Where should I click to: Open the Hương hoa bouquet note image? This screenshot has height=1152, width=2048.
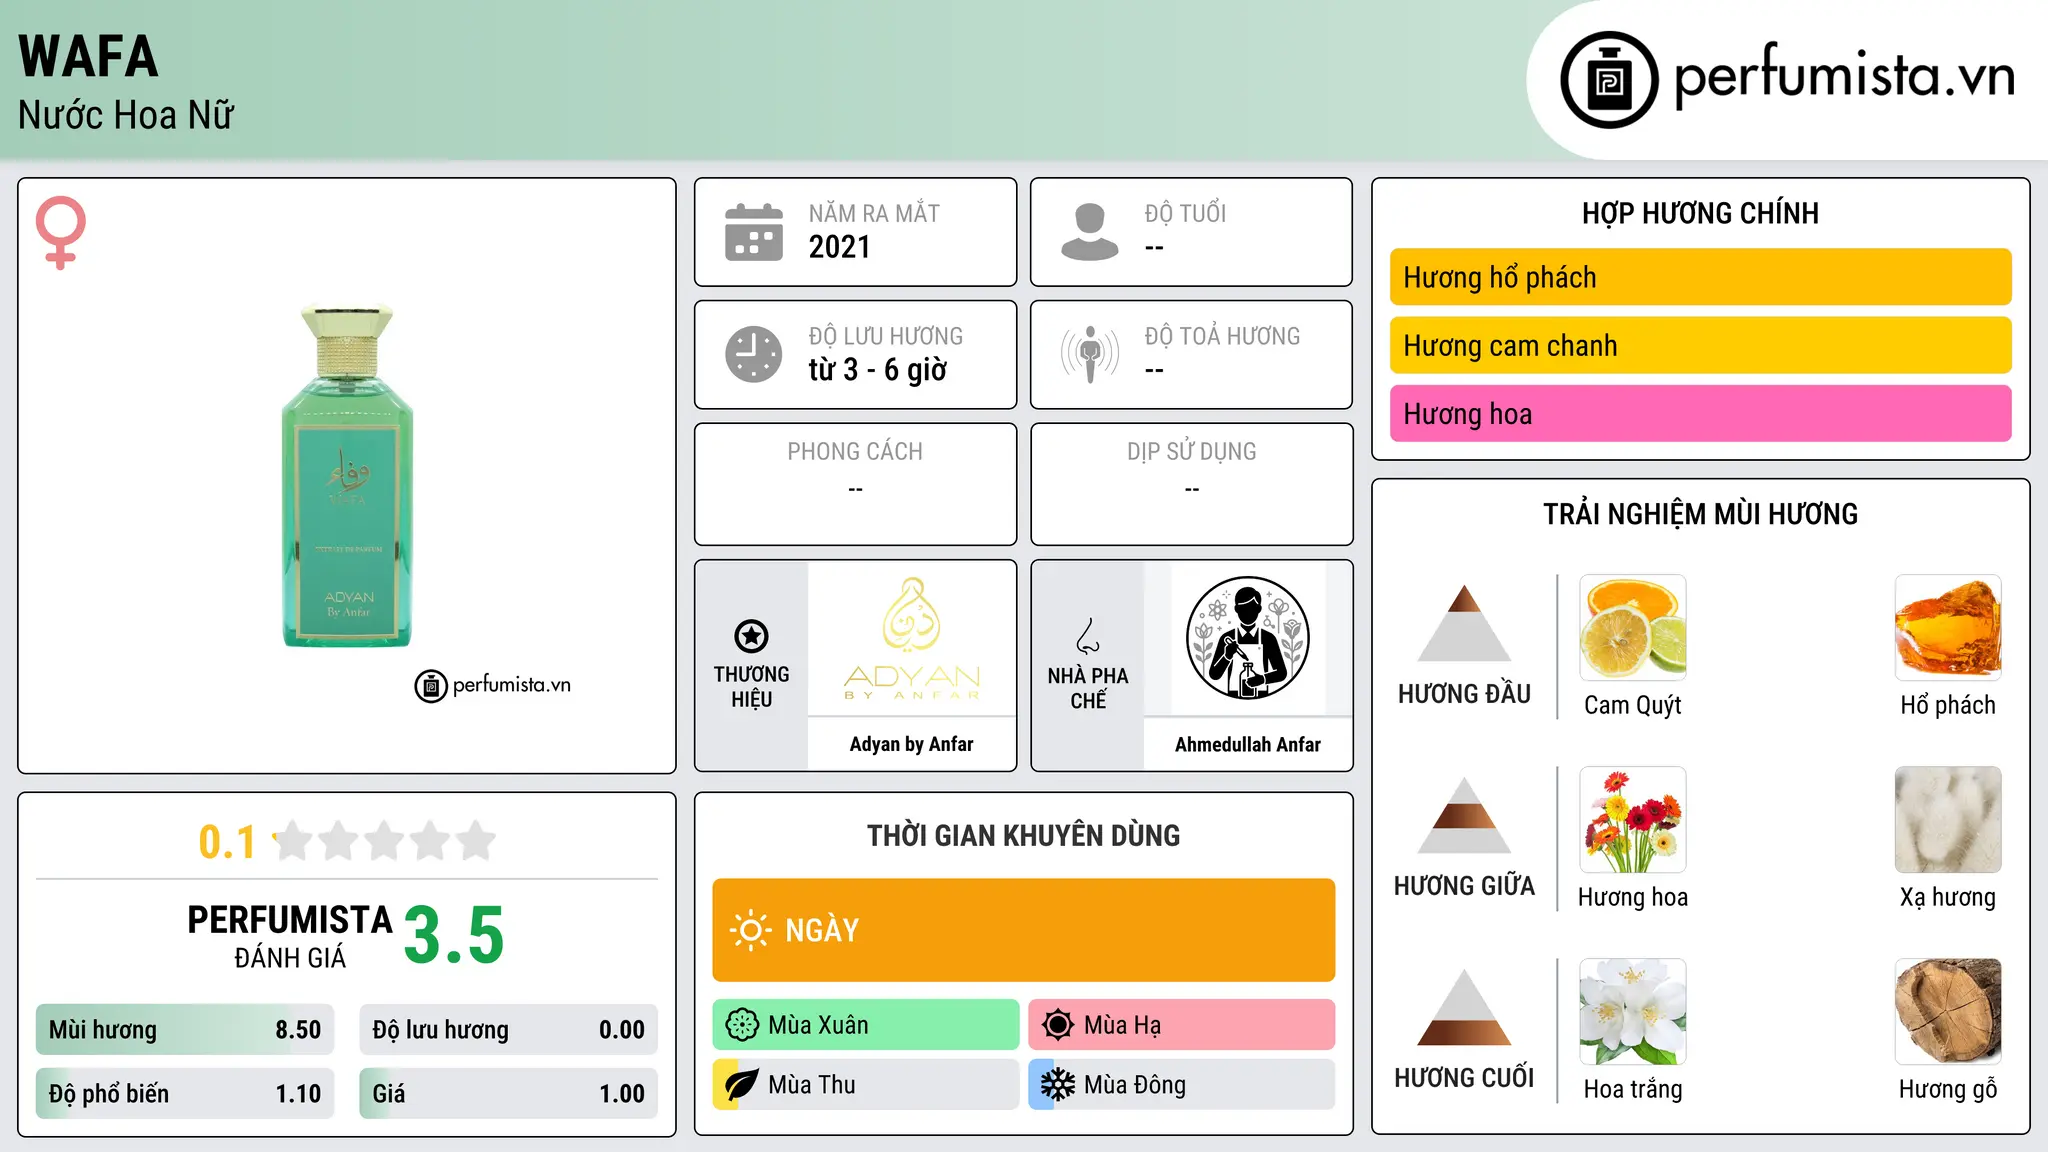point(1633,820)
